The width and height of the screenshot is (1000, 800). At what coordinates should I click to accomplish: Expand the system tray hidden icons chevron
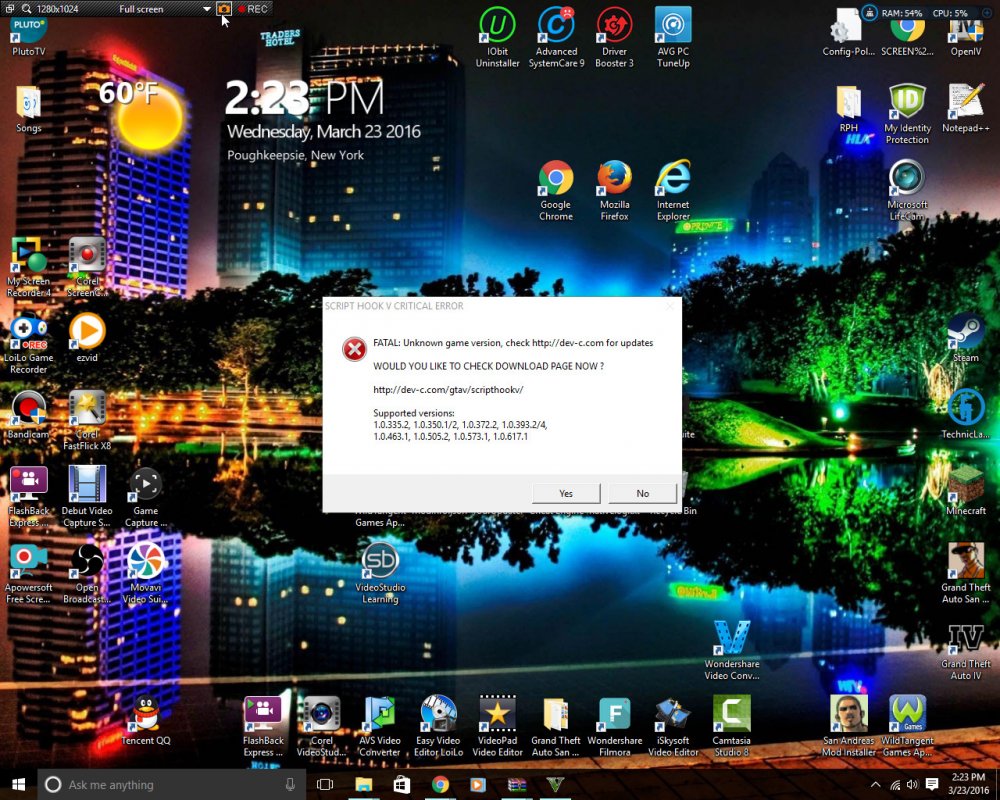[875, 784]
